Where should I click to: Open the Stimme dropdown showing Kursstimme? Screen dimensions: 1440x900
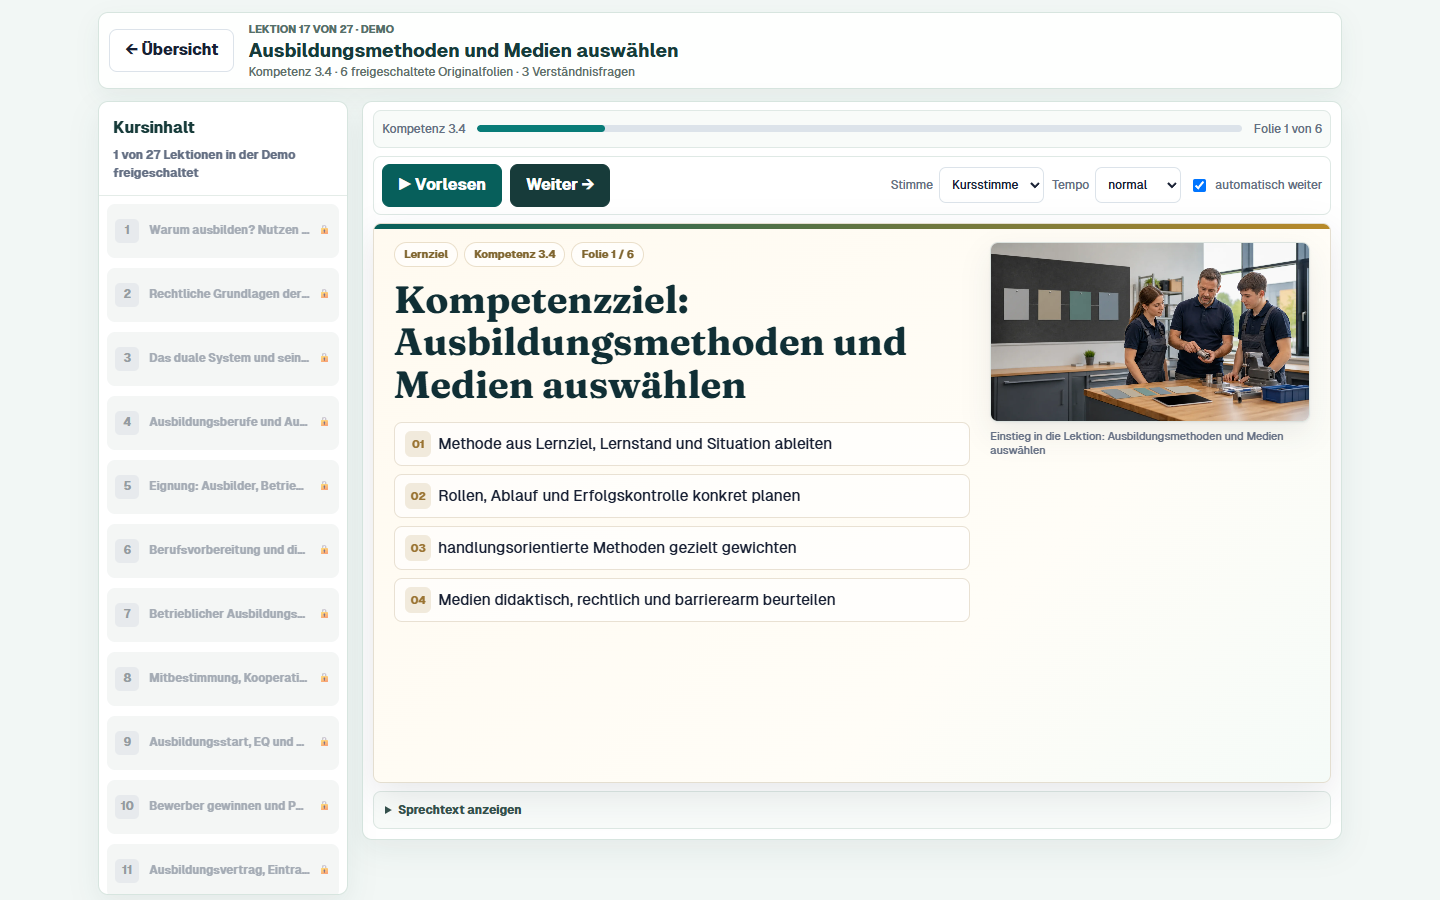click(991, 185)
